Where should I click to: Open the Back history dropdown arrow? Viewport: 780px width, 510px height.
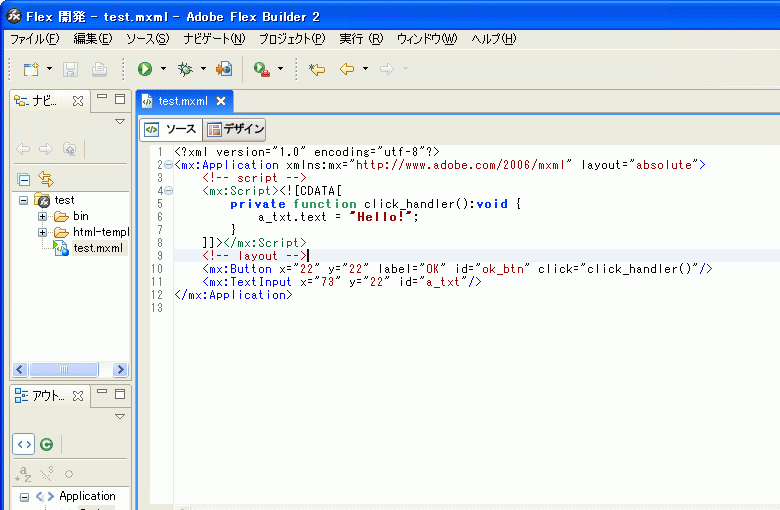coord(366,69)
